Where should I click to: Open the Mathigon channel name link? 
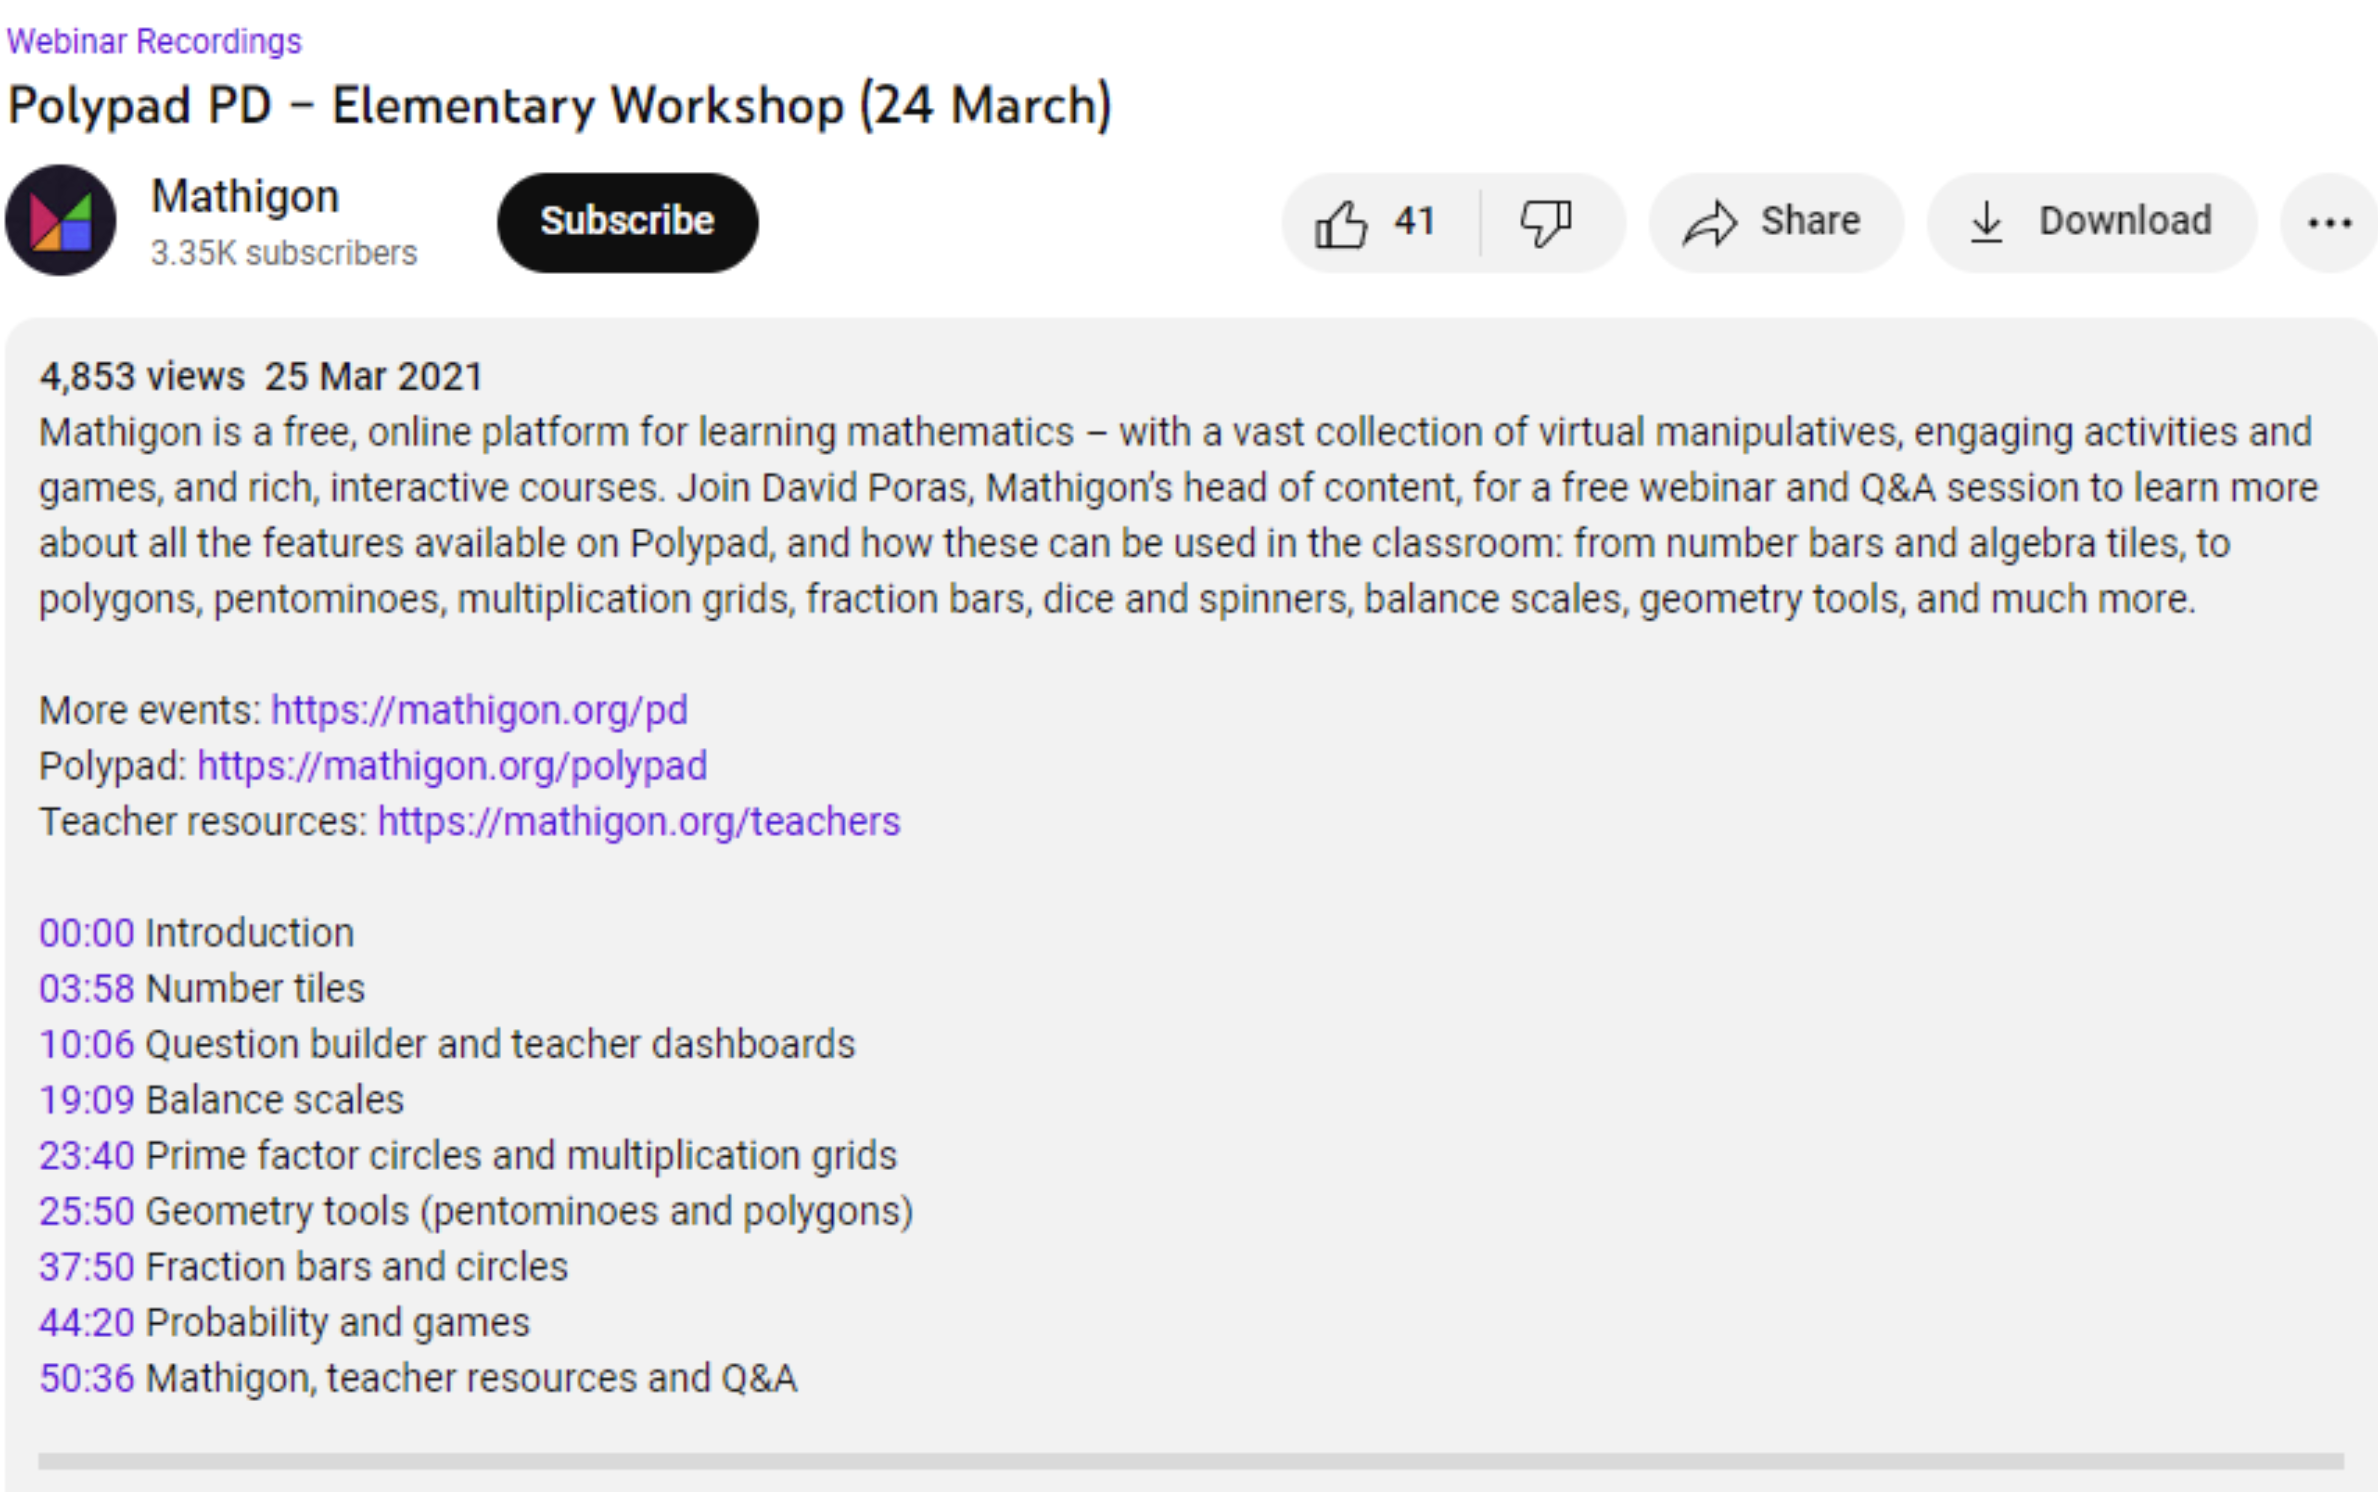pyautogui.click(x=245, y=197)
